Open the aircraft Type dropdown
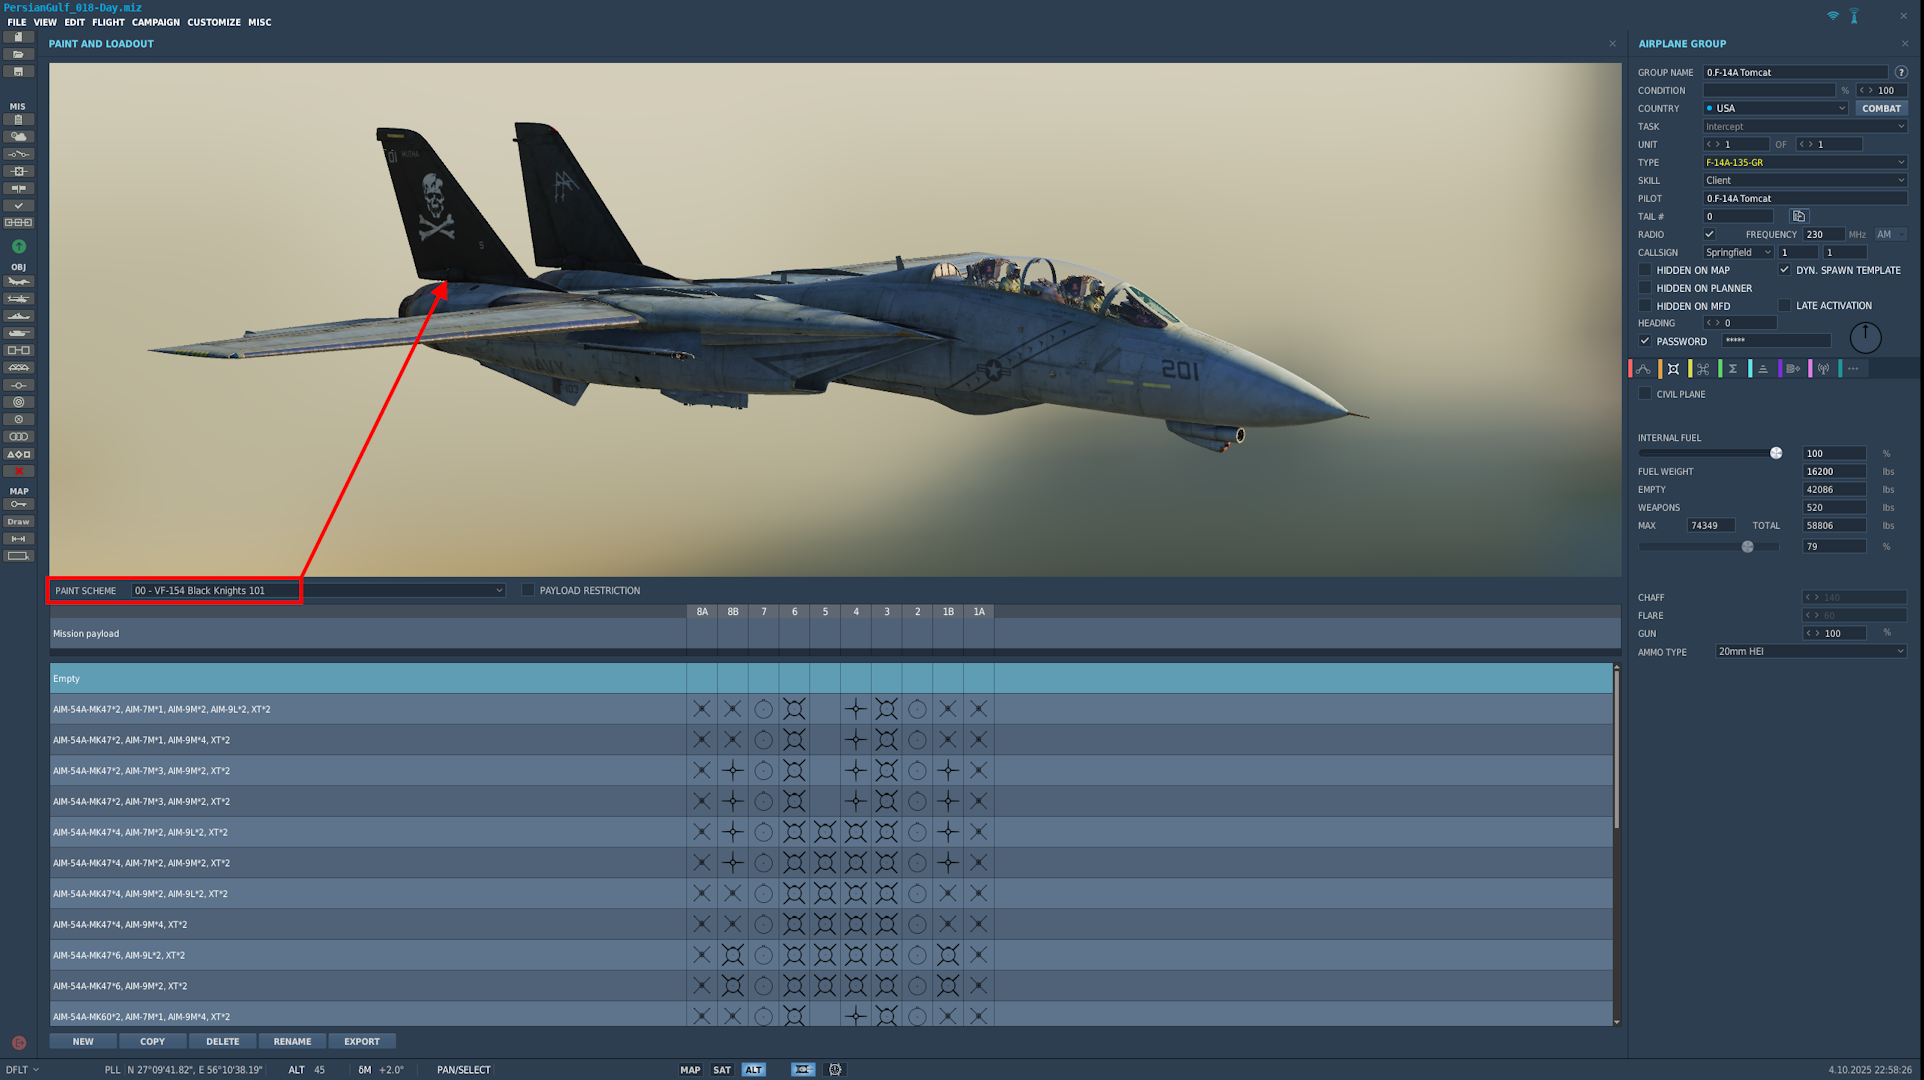This screenshot has width=1924, height=1080. [1804, 162]
